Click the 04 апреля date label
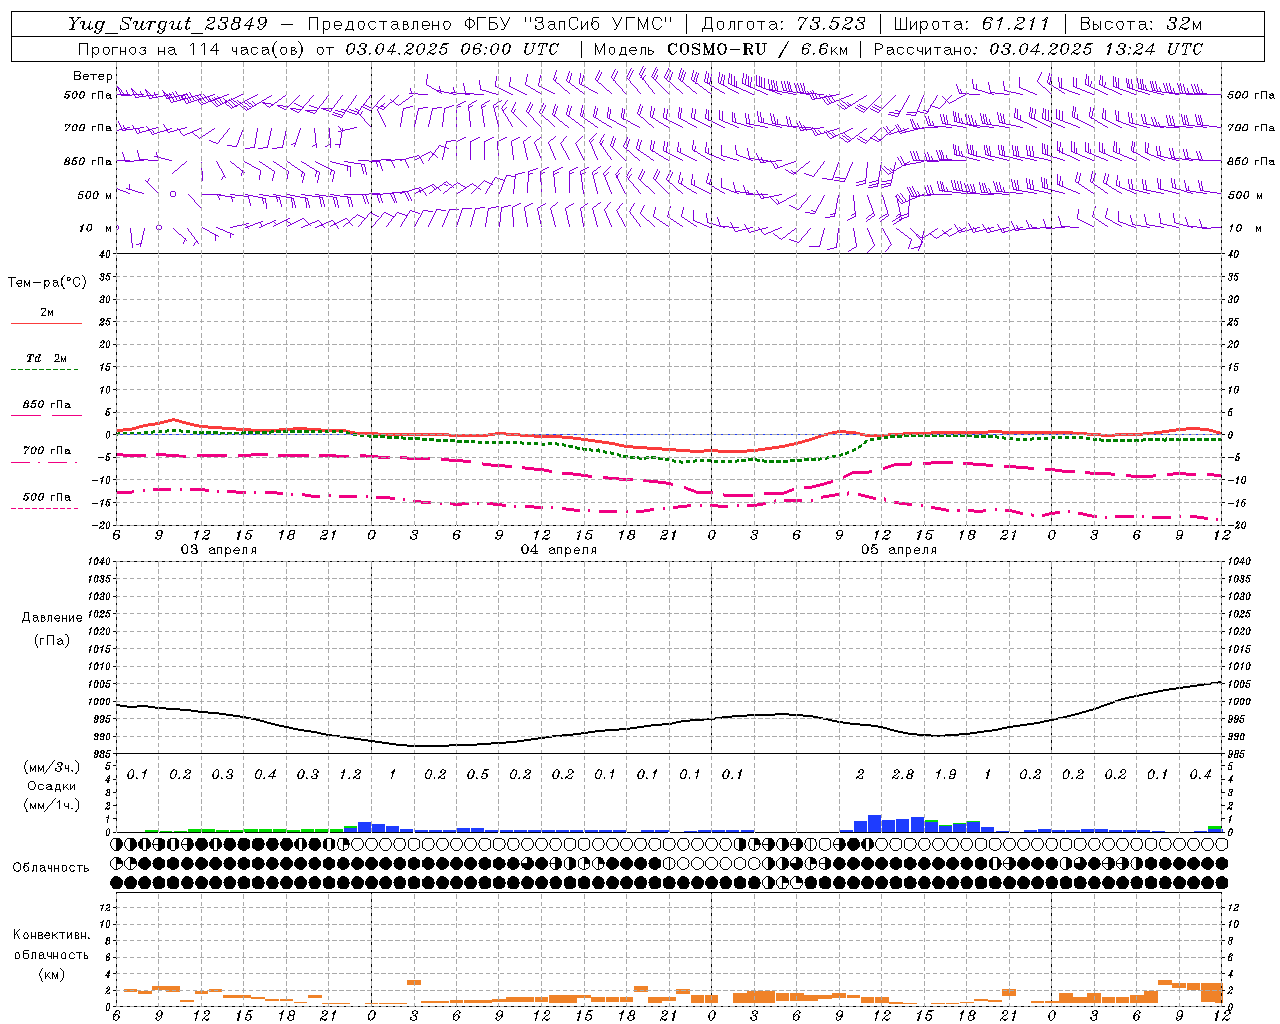 click(x=558, y=550)
